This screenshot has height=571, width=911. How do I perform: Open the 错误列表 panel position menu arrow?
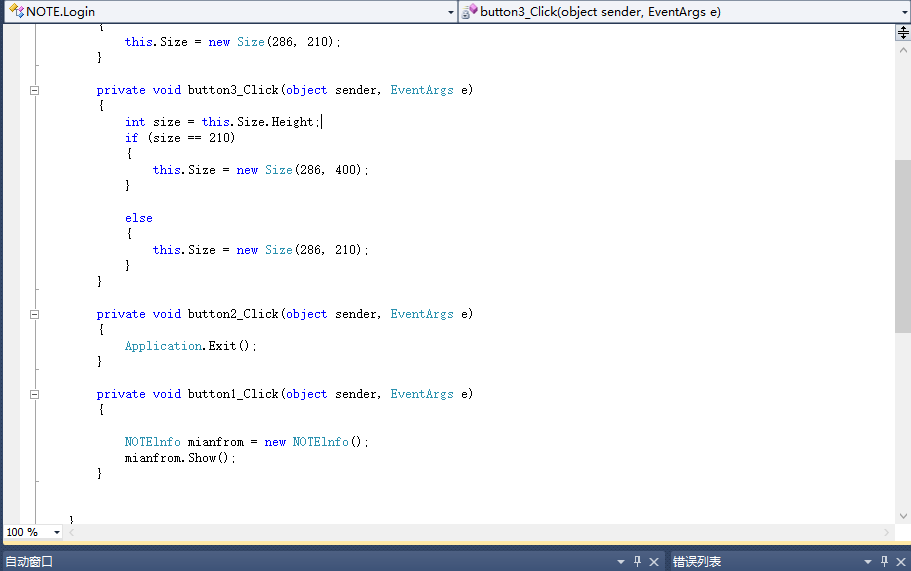[867, 562]
